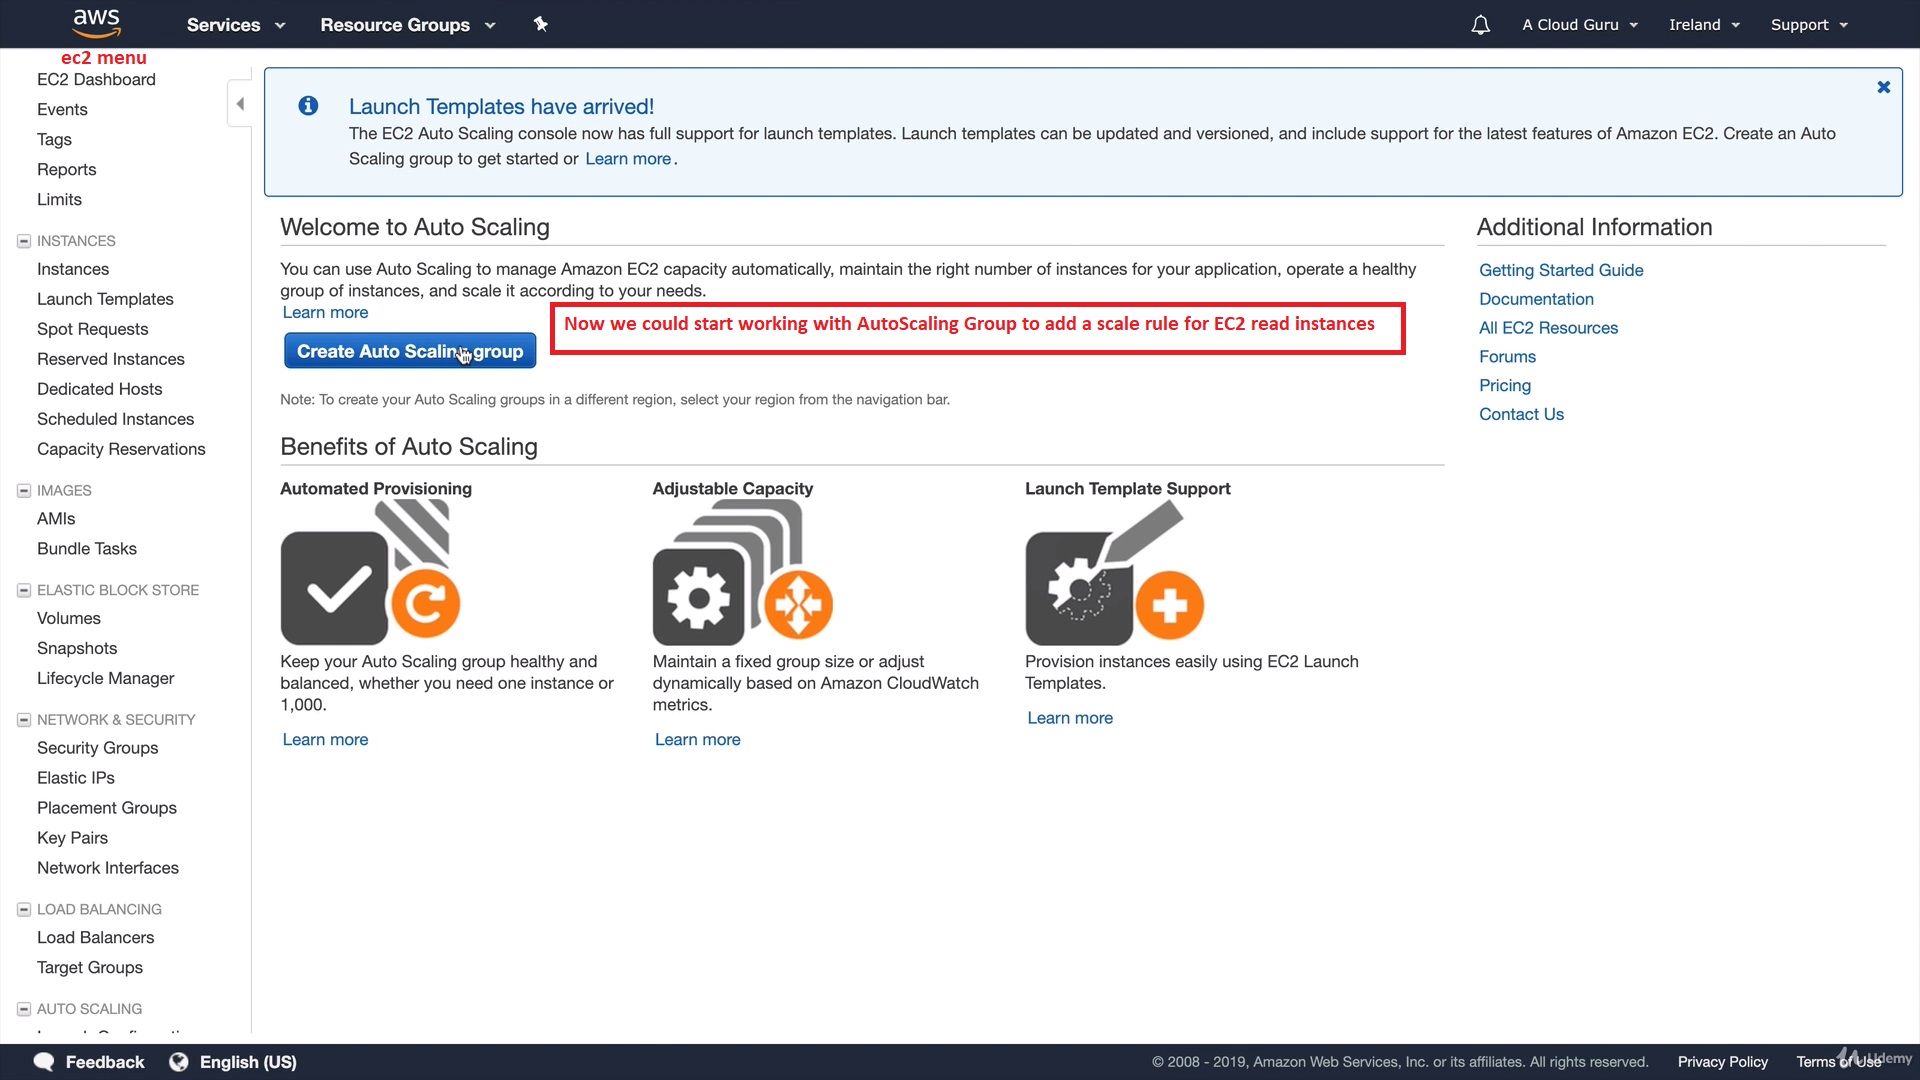Screen dimensions: 1920x1080
Task: Click the Launch Template Support graphic
Action: tap(1113, 573)
